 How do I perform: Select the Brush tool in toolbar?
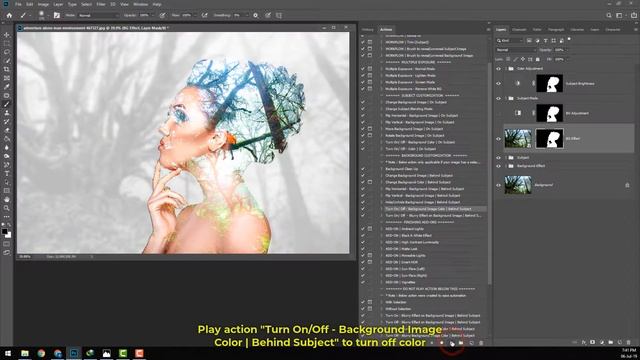click(x=7, y=104)
